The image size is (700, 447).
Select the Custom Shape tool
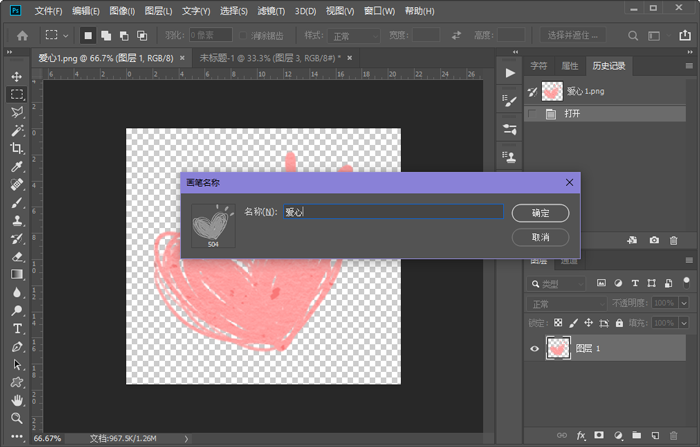[17, 382]
